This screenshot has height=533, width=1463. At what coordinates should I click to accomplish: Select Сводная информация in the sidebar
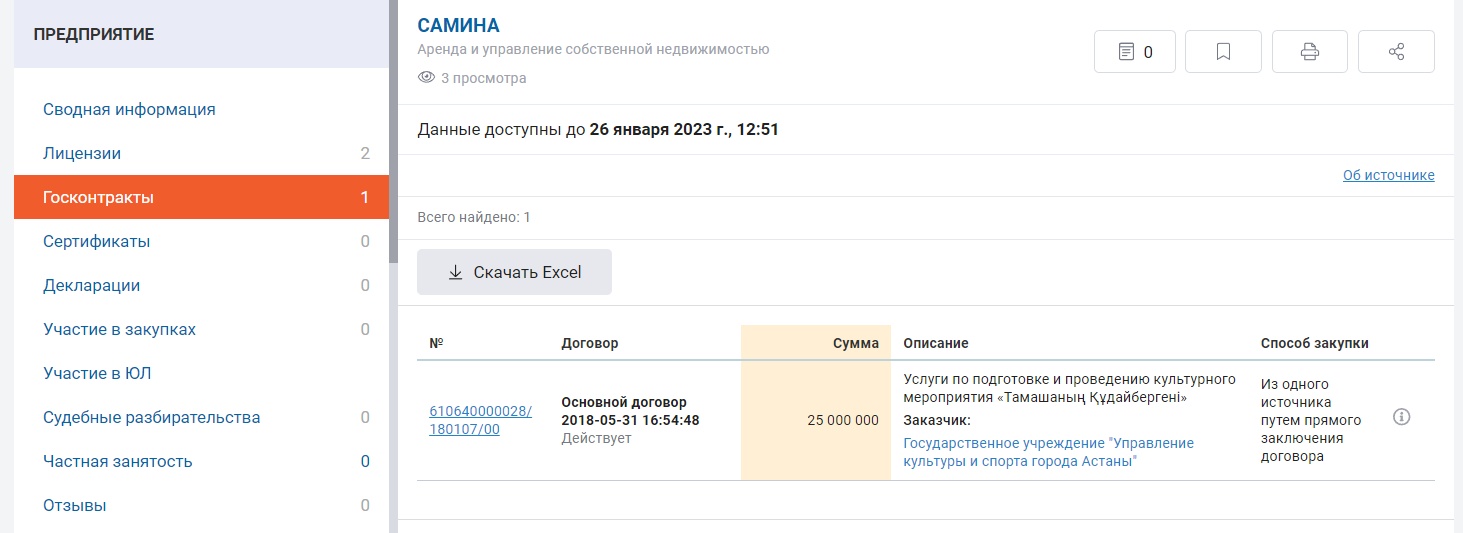pos(129,109)
